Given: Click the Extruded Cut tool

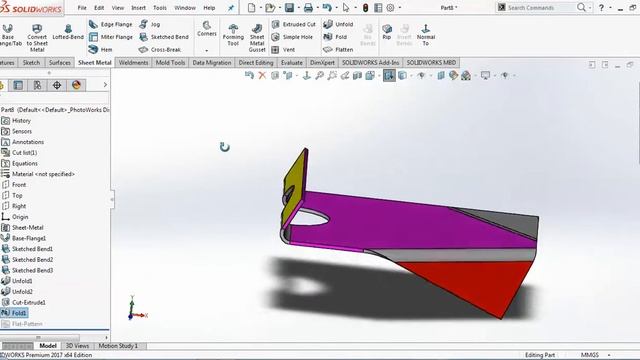Looking at the screenshot, I should 294,24.
